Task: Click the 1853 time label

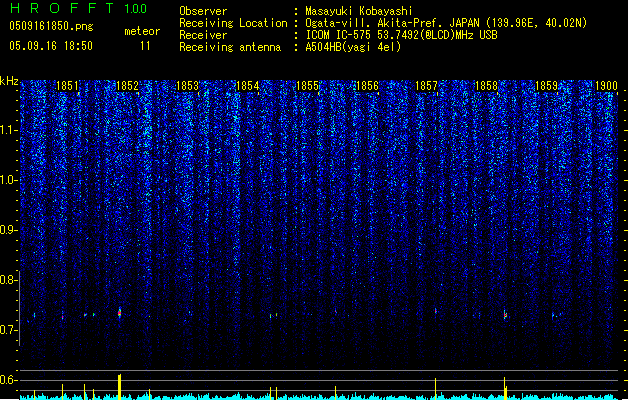Action: 187,85
